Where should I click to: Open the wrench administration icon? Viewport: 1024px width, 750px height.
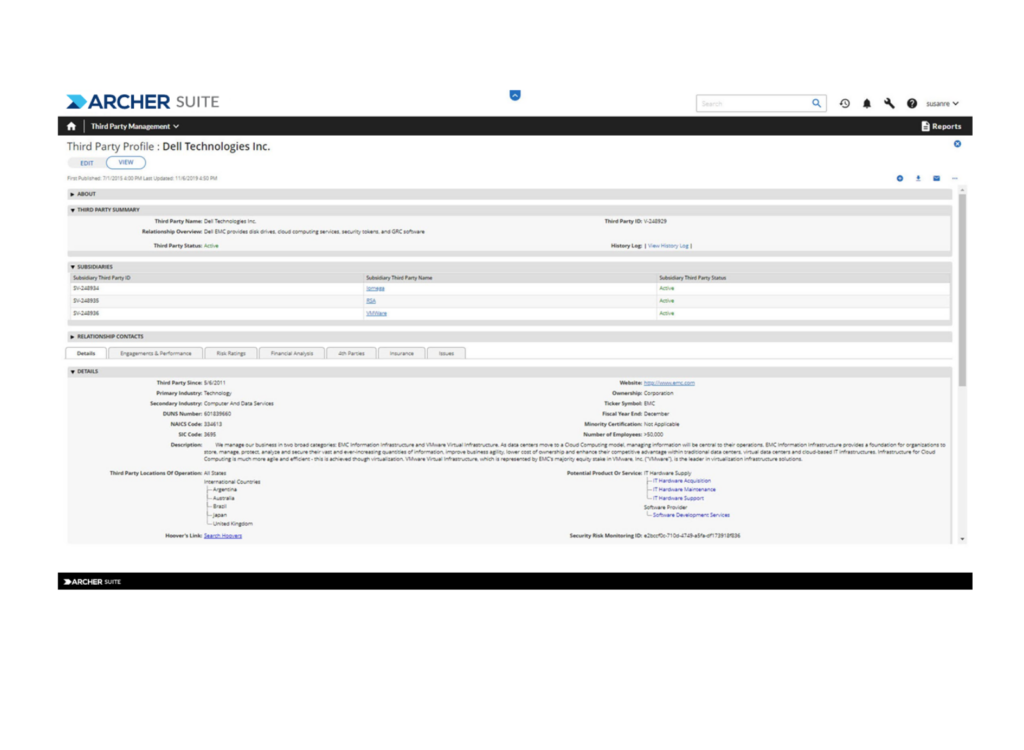889,103
